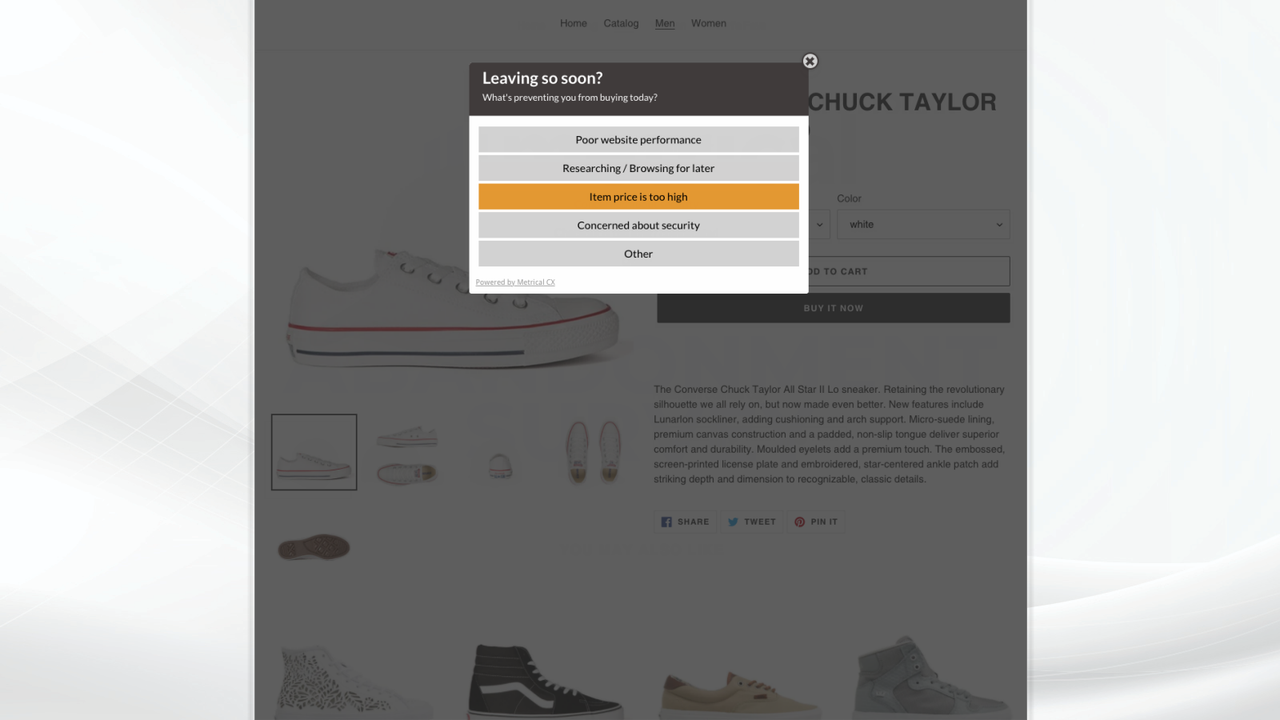The width and height of the screenshot is (1280, 720).
Task: Tweet the product on Twitter
Action: pos(751,521)
